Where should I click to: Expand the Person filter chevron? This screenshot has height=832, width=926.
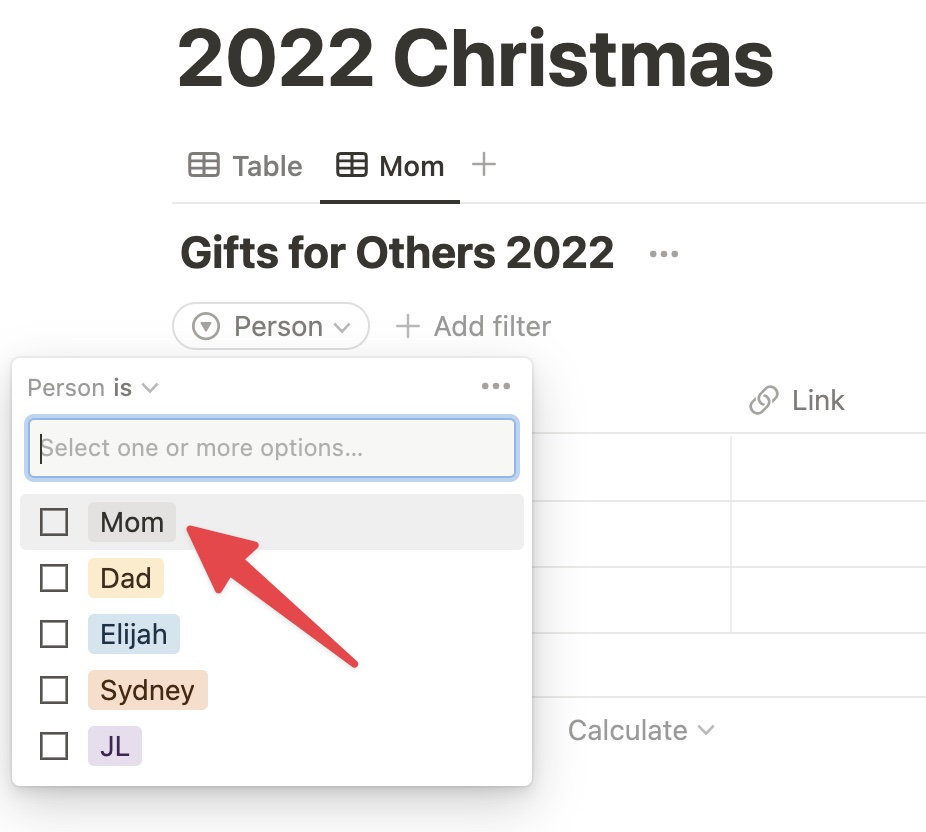click(x=343, y=327)
